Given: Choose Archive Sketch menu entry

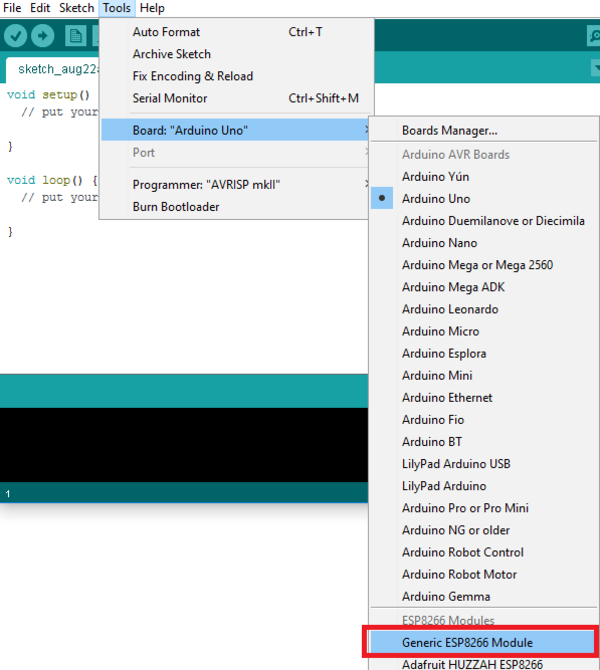Looking at the screenshot, I should coord(235,54).
